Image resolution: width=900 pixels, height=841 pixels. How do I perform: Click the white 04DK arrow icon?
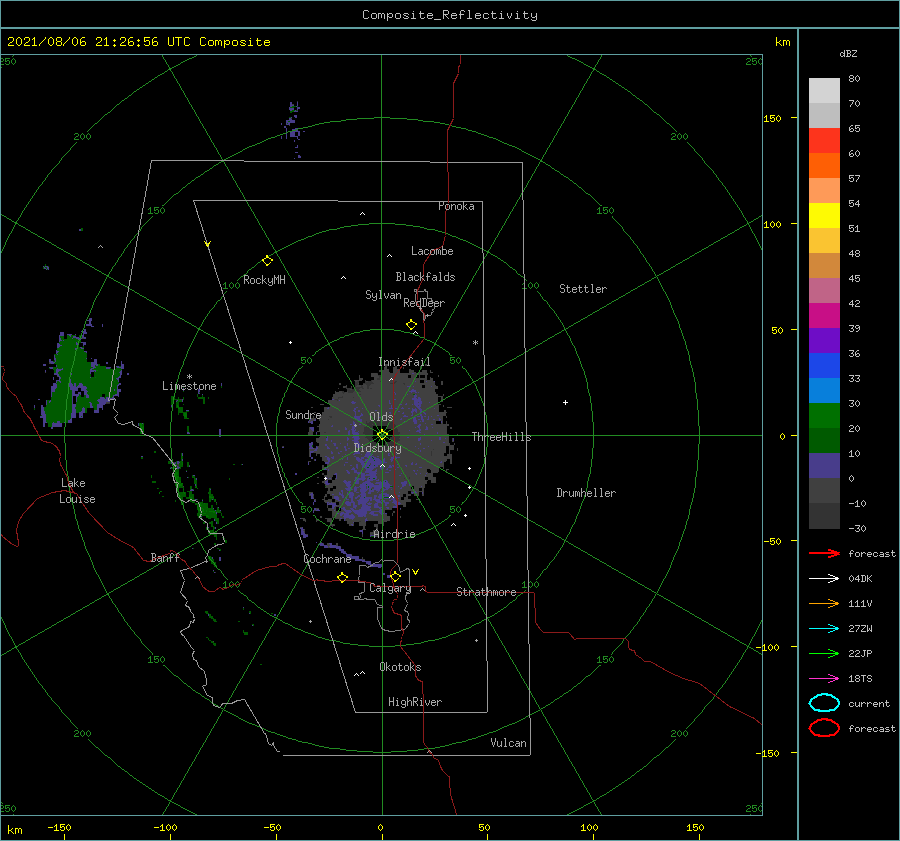824,579
